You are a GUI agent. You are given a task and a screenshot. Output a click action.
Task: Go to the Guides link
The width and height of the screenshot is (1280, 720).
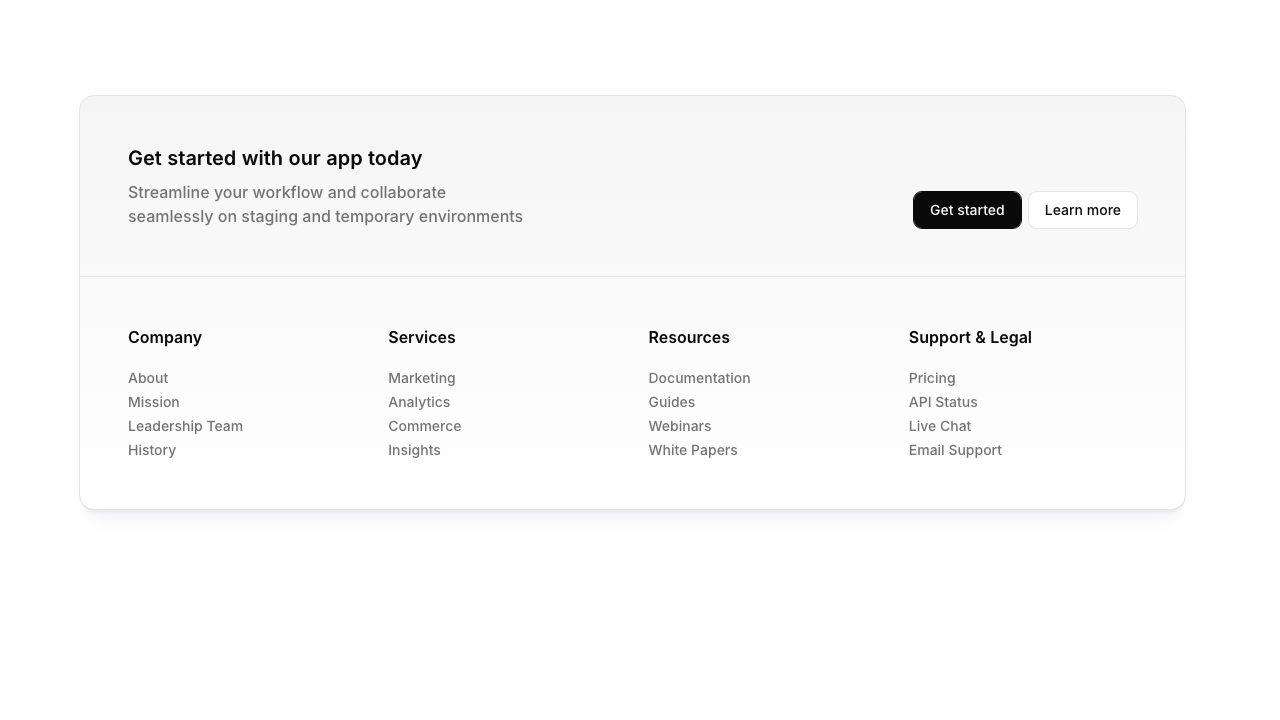click(671, 402)
